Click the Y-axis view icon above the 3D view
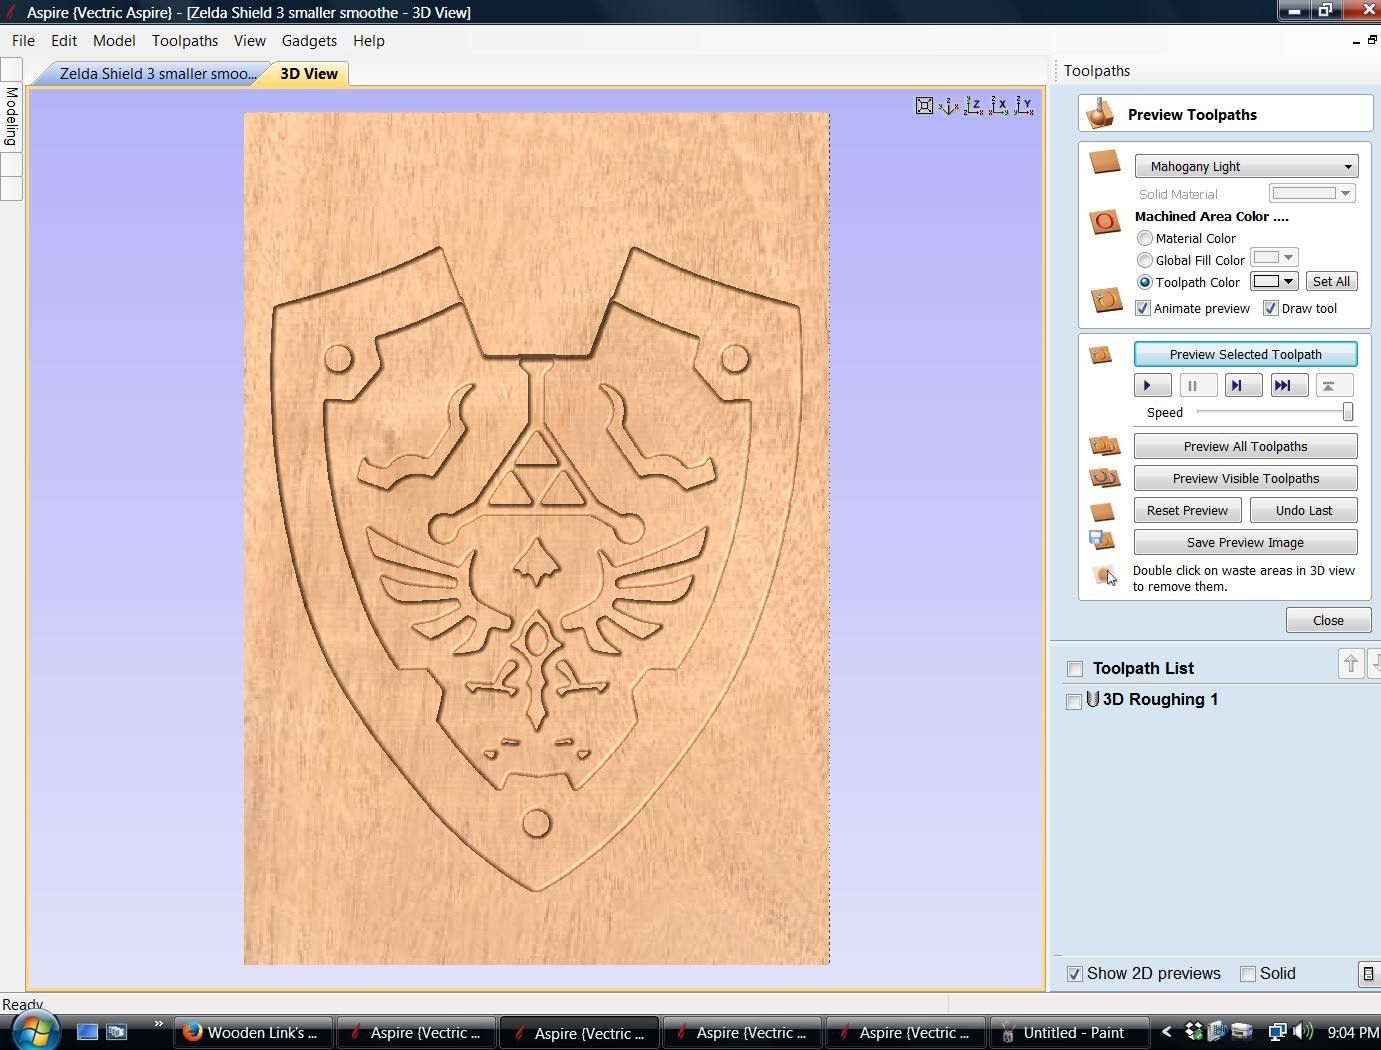1381x1050 pixels. (1022, 105)
